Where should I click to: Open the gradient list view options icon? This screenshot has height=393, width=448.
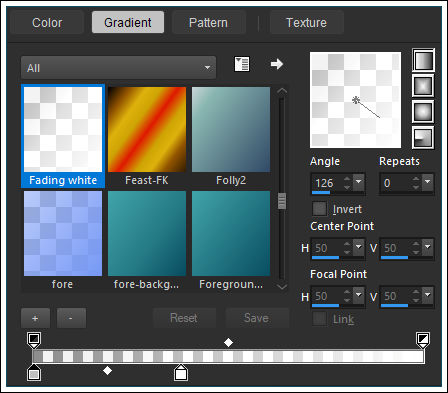242,64
